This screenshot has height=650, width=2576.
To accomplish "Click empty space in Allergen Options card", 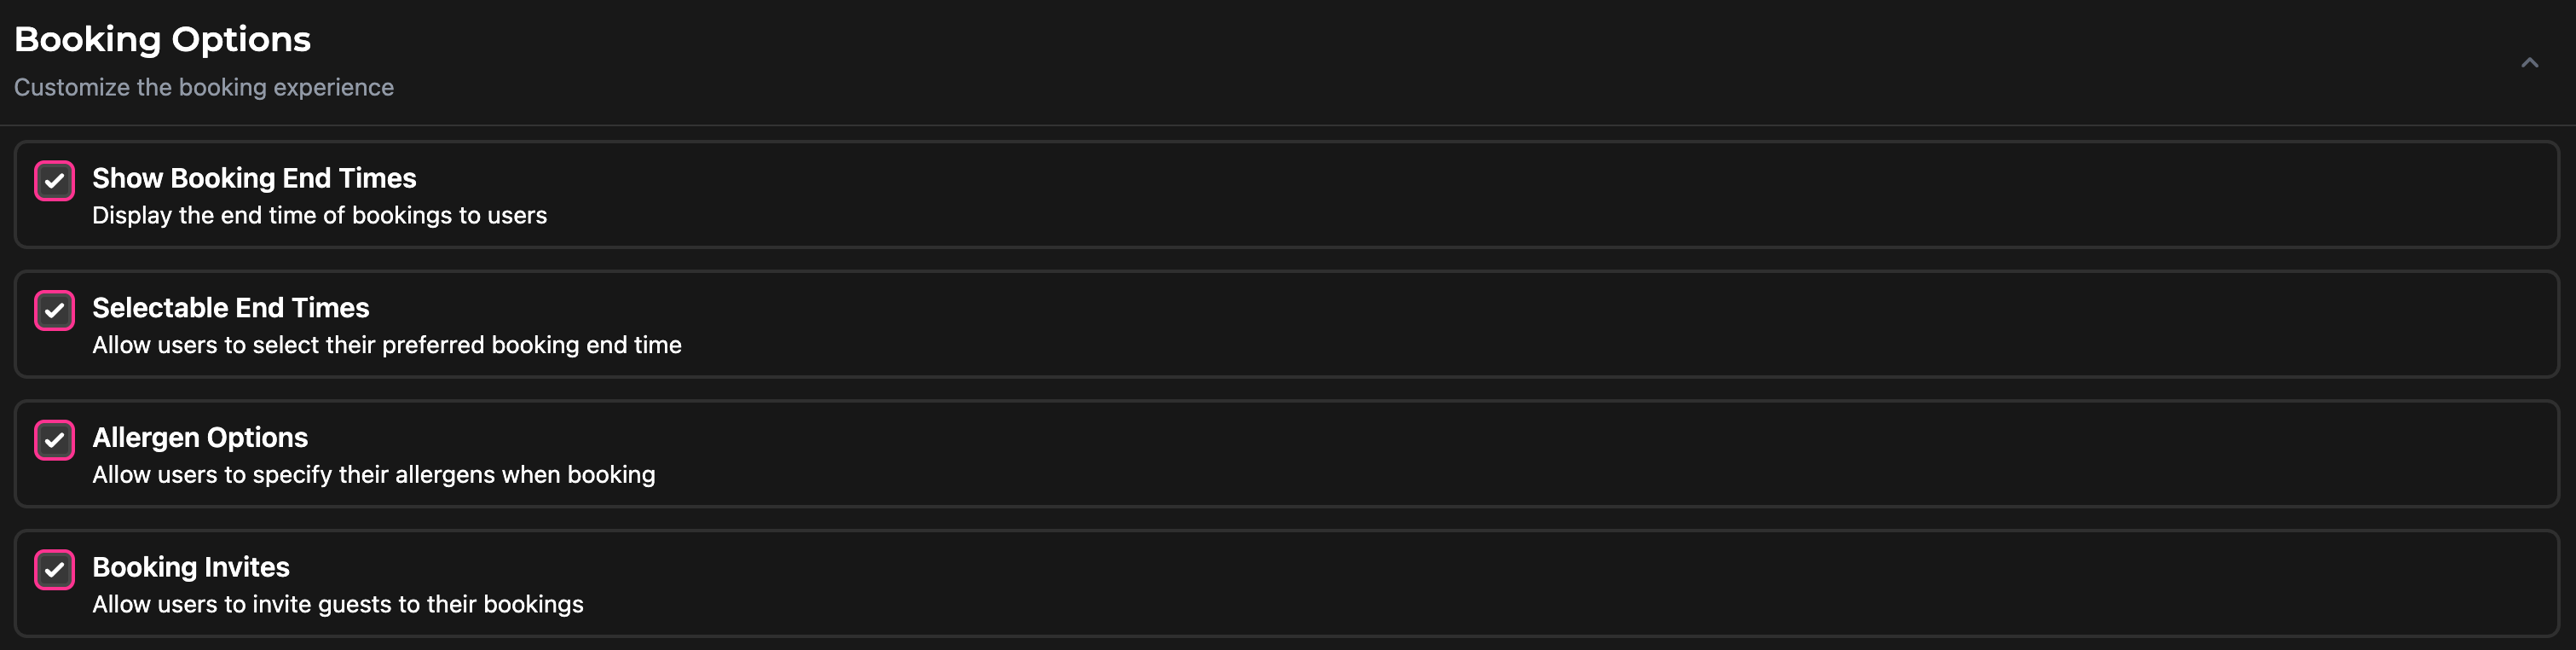I will point(1500,454).
